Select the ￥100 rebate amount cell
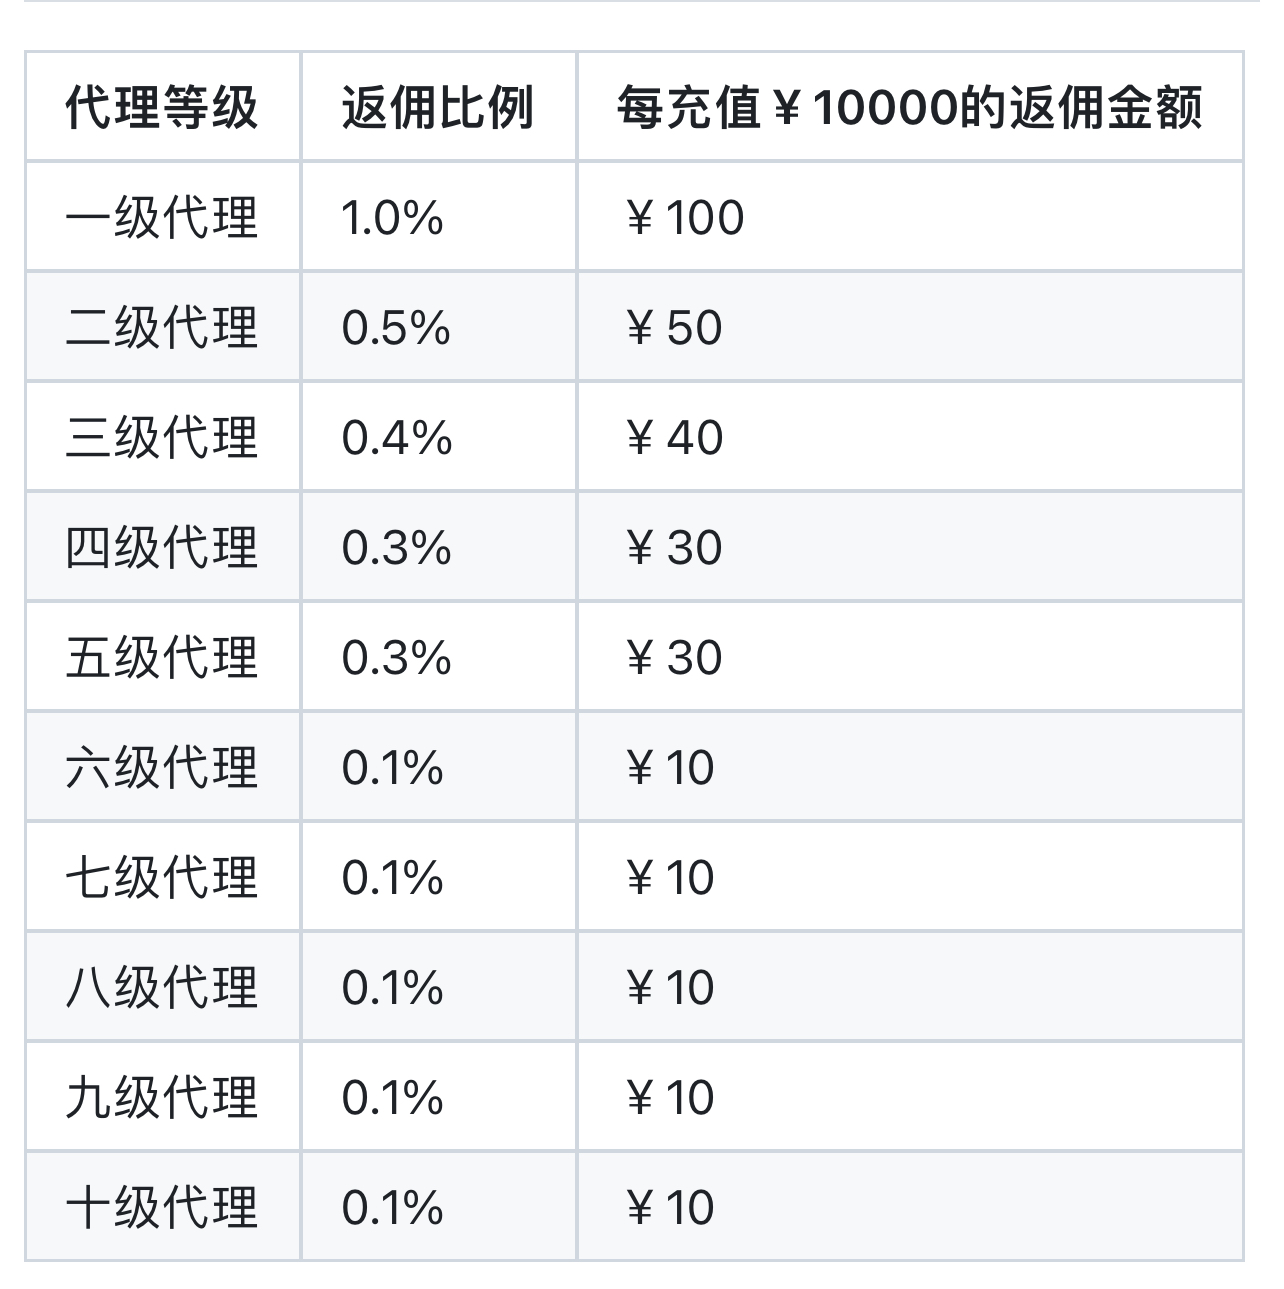The image size is (1284, 1289). point(685,217)
